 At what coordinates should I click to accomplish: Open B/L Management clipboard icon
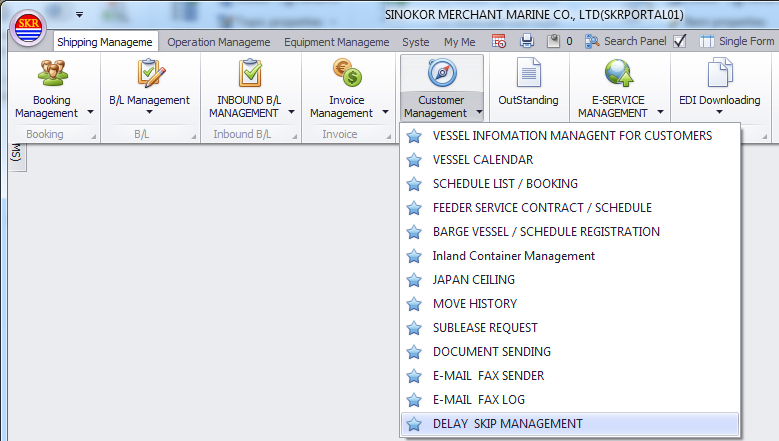149,74
